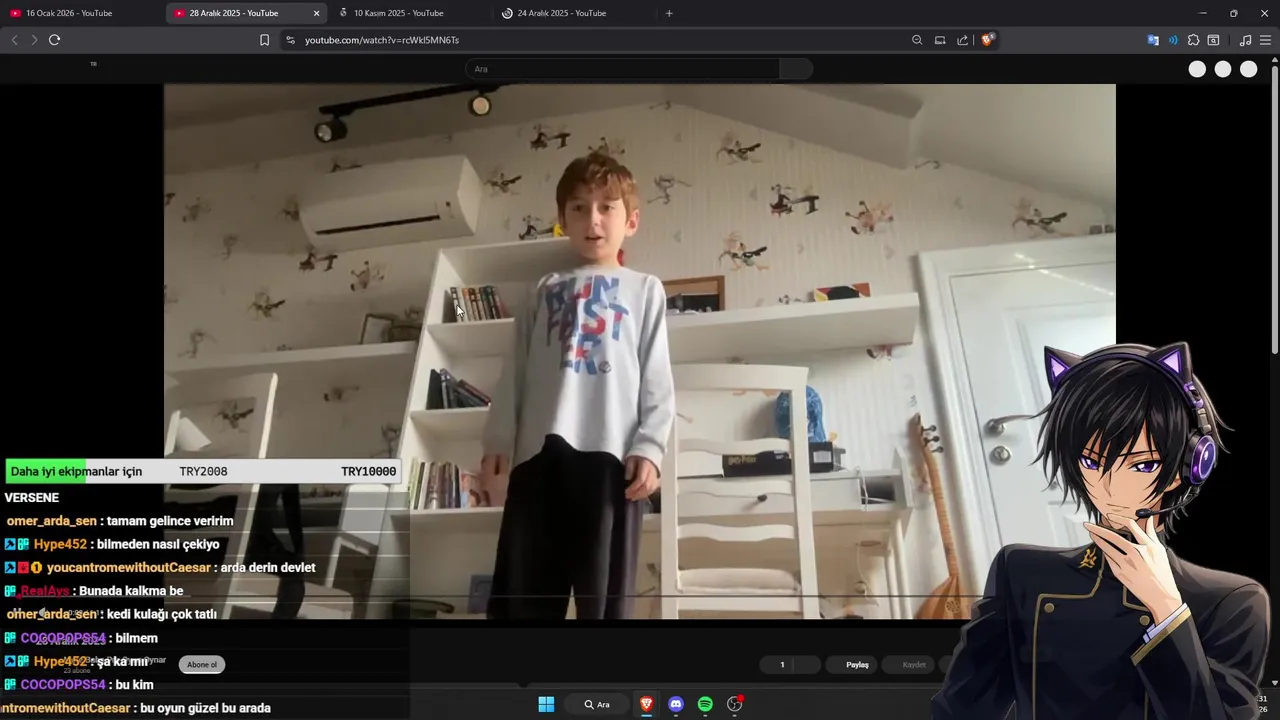Click chat message 'Bunada kalkma be'
This screenshot has width=1280, height=720.
(x=131, y=591)
